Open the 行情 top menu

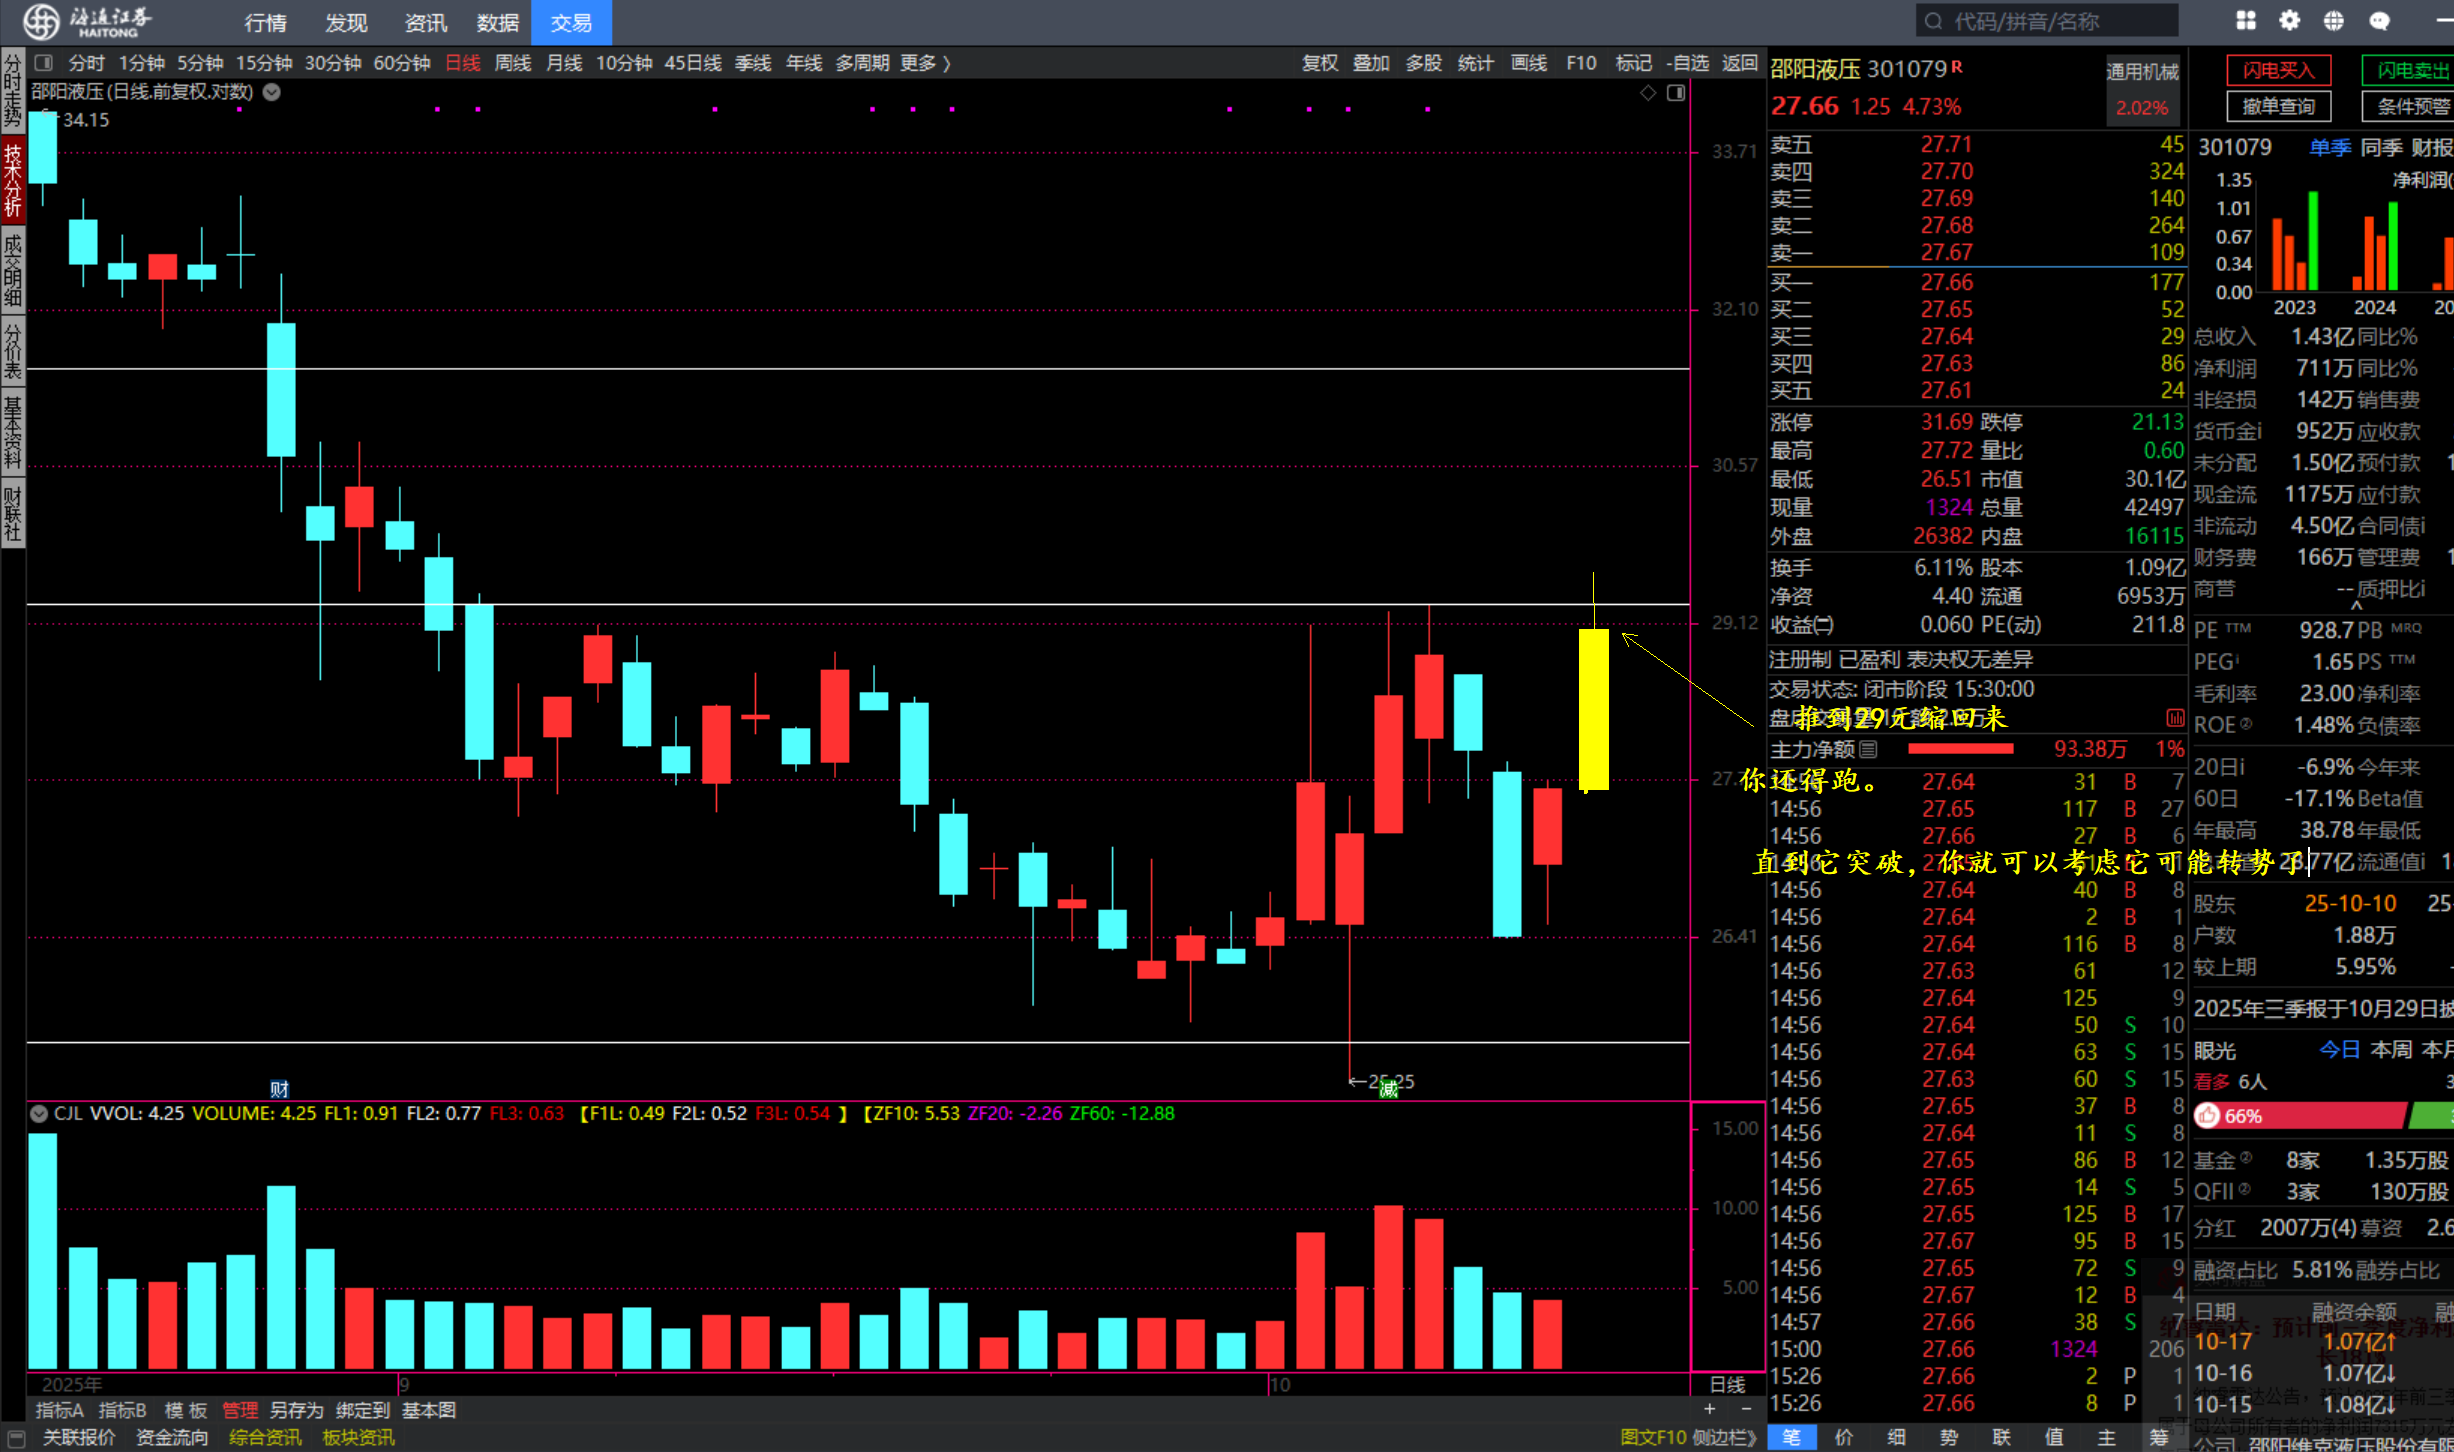[265, 23]
